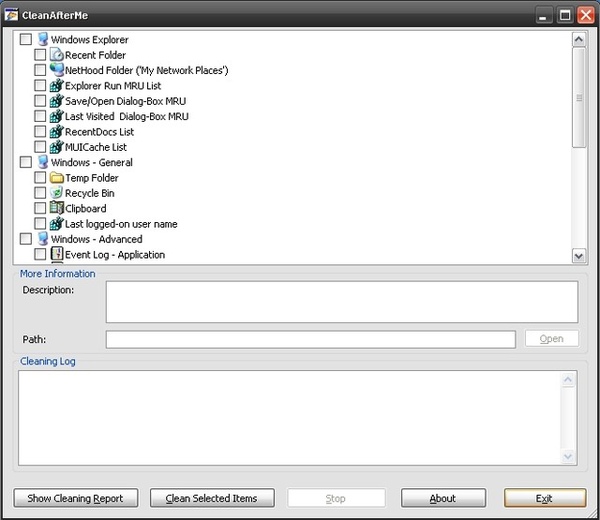Click the Cleaning Log scroll-up arrow
600x520 pixels.
coord(568,380)
